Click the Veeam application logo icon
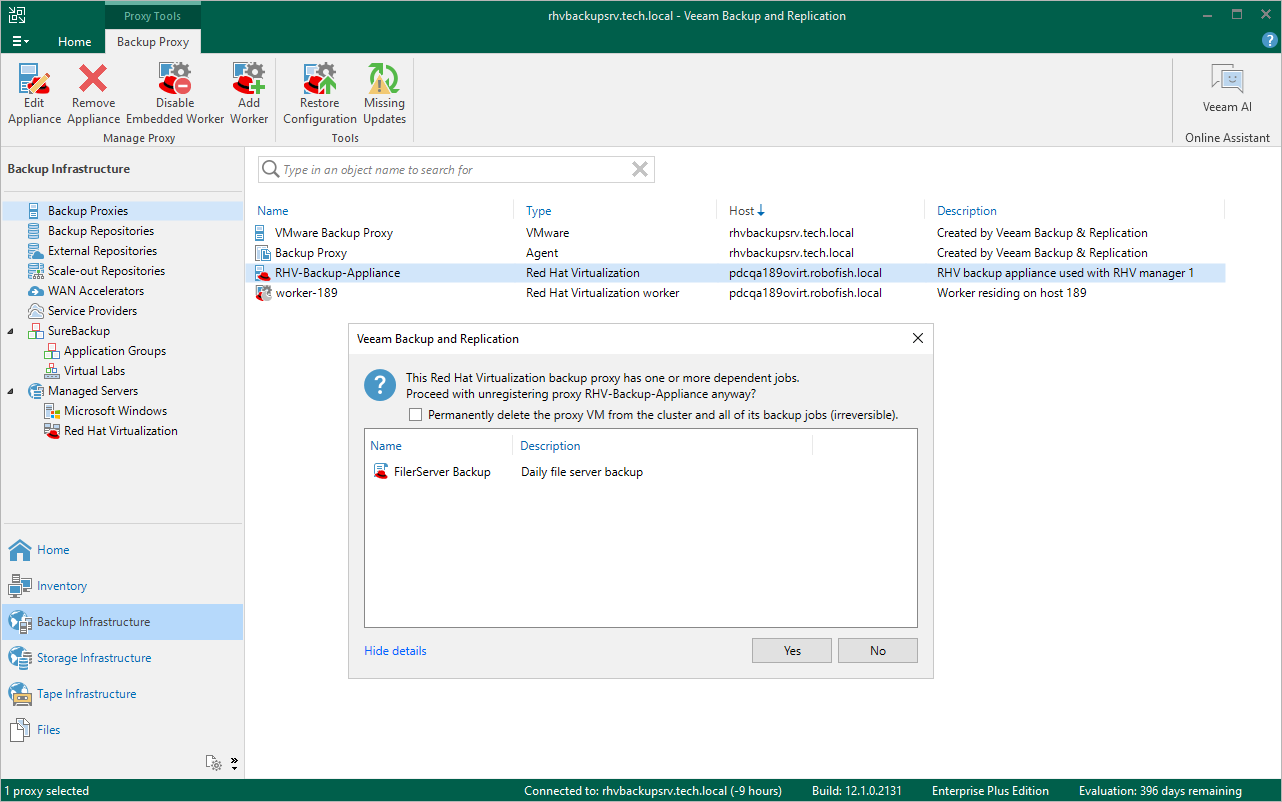This screenshot has width=1282, height=802. pyautogui.click(x=18, y=16)
